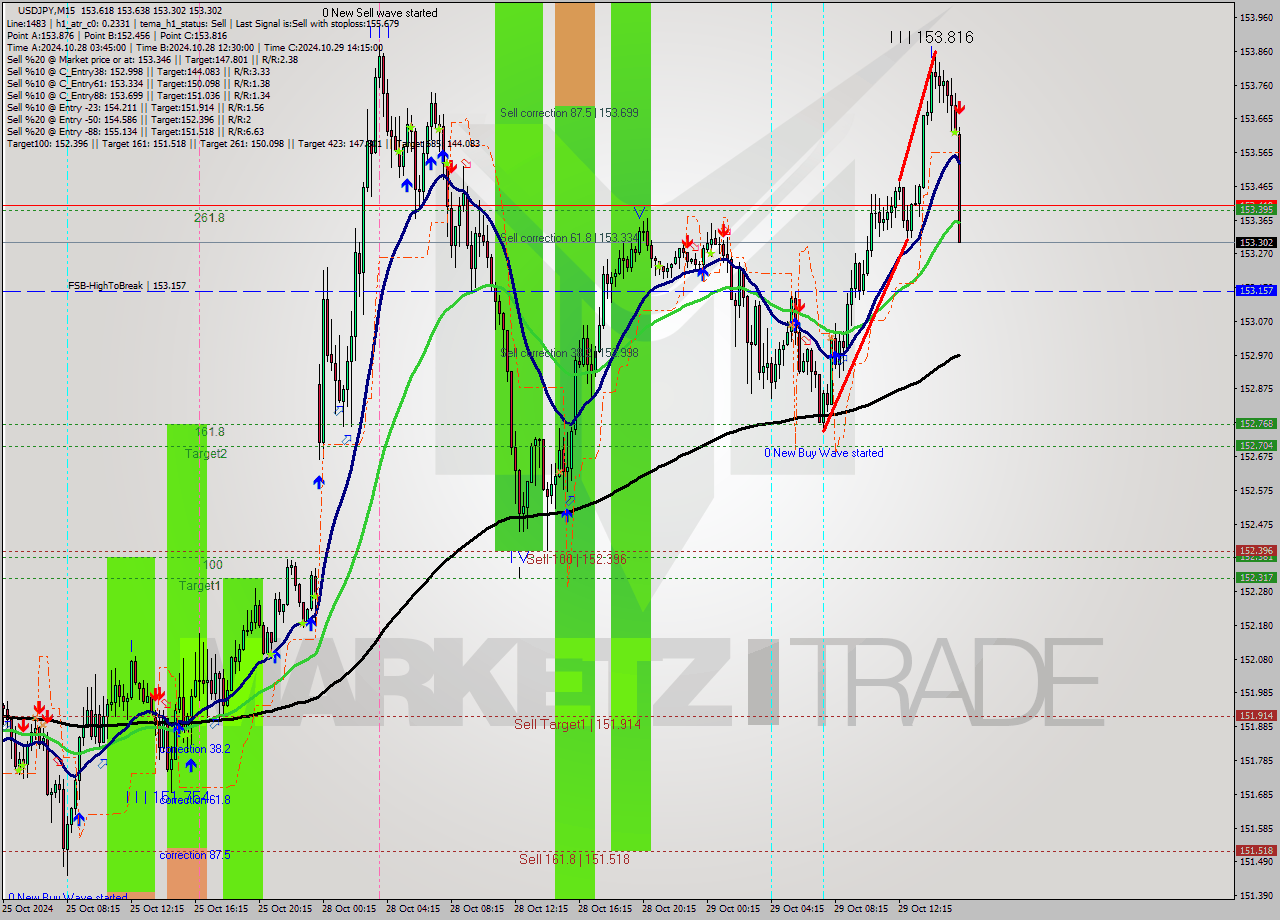Click the 'Sell 161.8 | 151.518' label
The width and height of the screenshot is (1280, 920).
[575, 859]
